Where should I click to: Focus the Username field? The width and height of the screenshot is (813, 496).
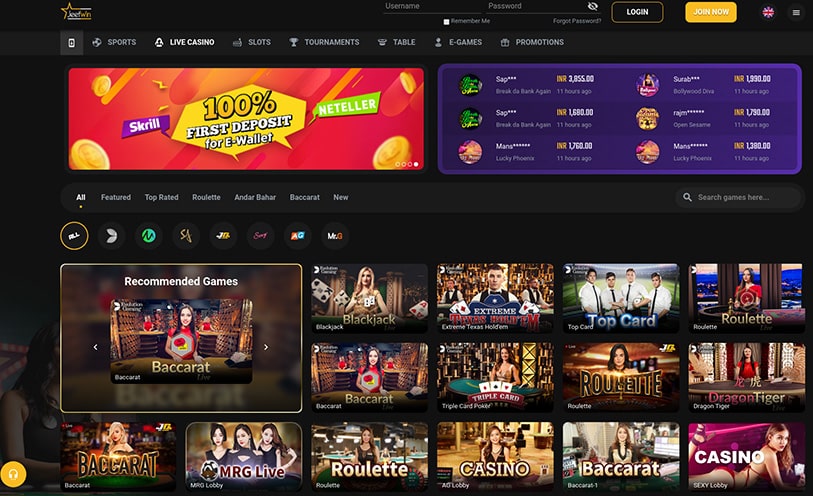tap(431, 6)
